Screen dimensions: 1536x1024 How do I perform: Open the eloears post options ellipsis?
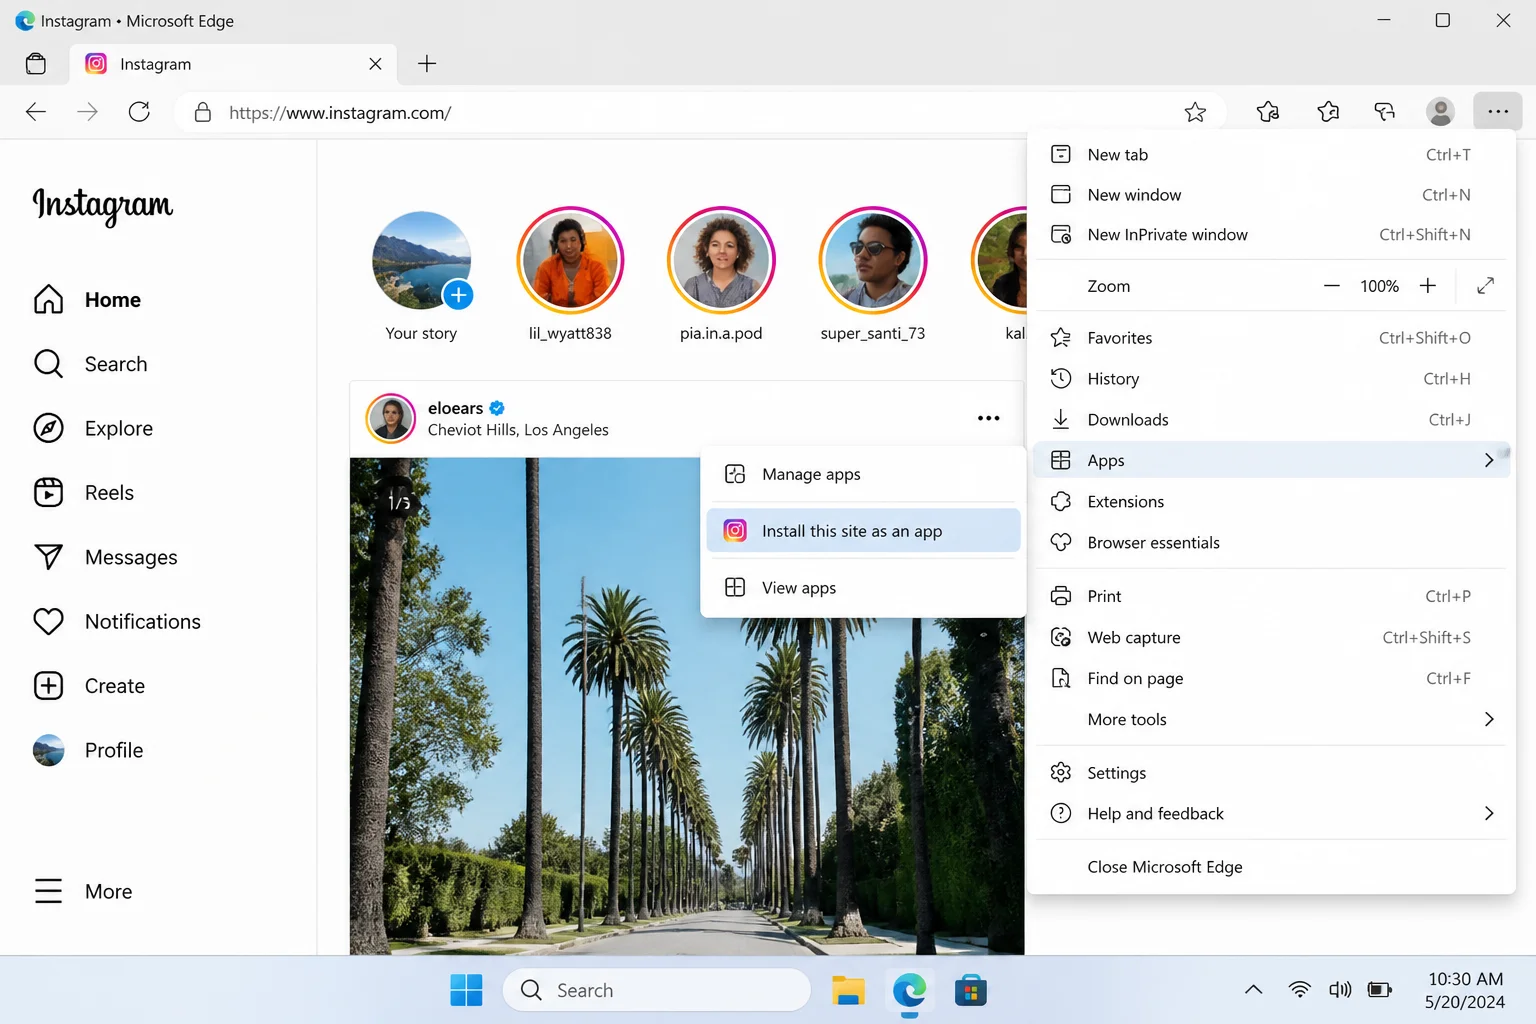tap(988, 418)
